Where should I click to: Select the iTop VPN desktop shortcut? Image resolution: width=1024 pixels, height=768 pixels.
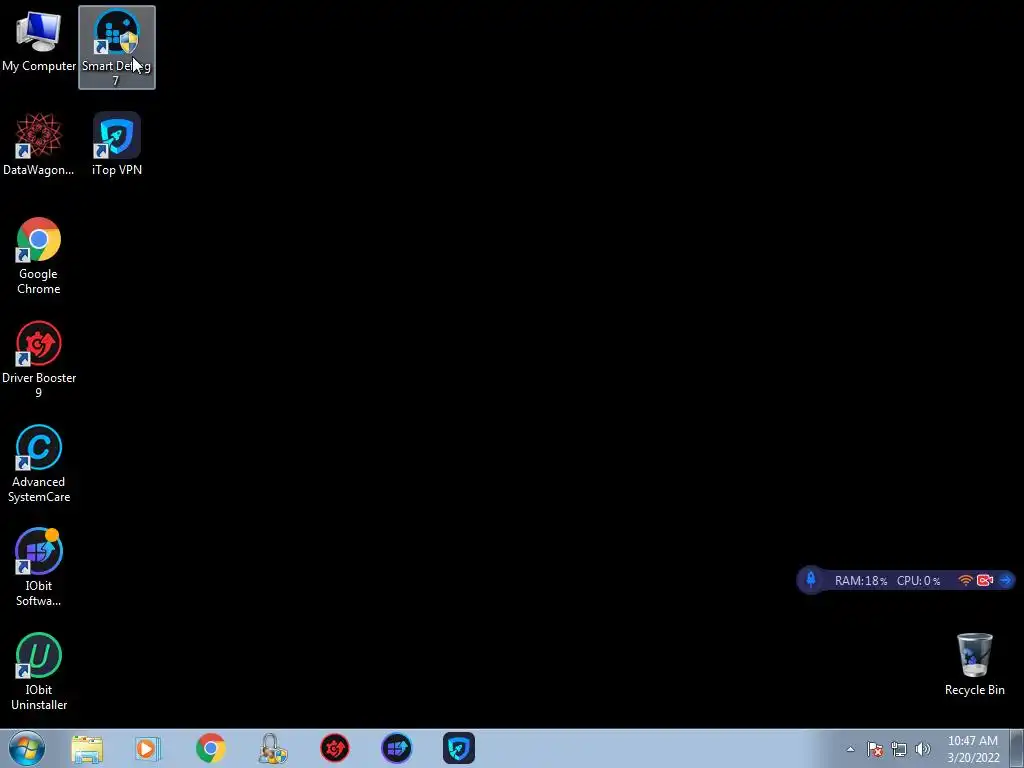coord(117,144)
